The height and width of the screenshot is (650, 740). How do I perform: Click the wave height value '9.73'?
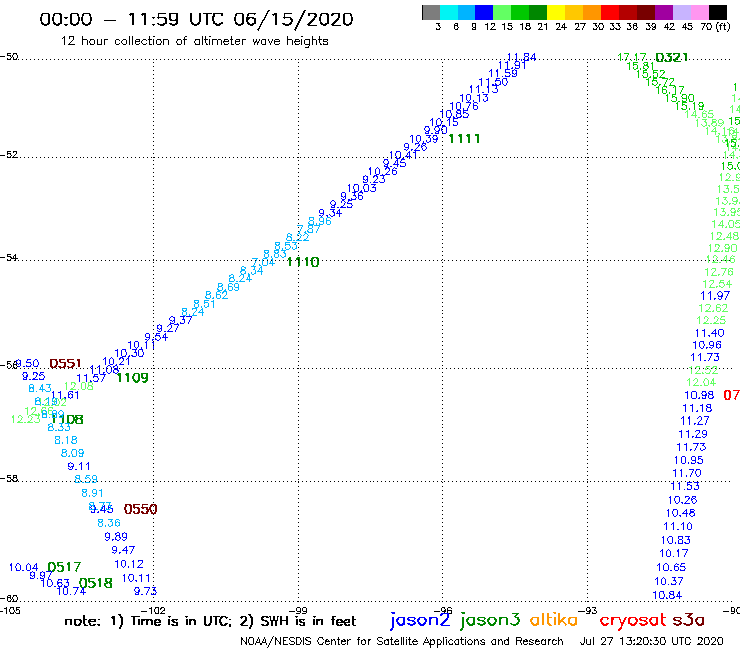tap(145, 591)
